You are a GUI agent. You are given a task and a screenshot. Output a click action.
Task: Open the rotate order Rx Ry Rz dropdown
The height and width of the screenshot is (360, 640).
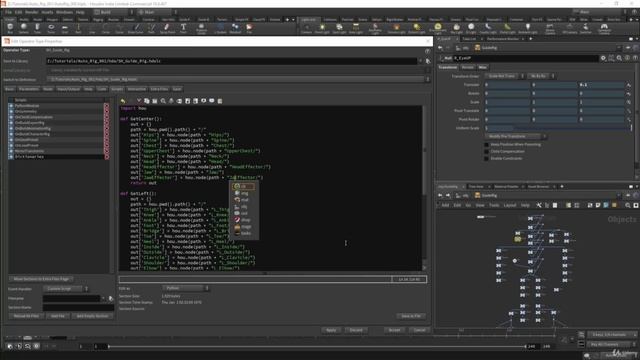pyautogui.click(x=541, y=76)
